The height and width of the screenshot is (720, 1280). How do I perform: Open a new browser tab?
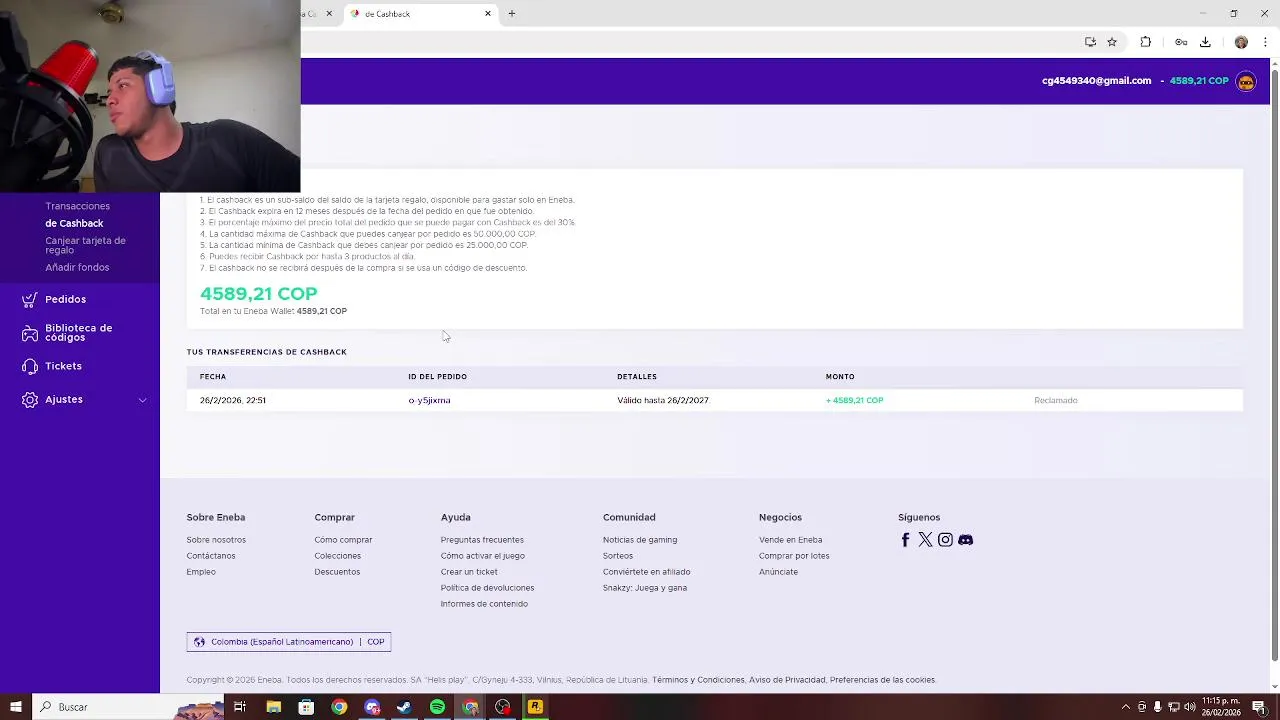511,13
